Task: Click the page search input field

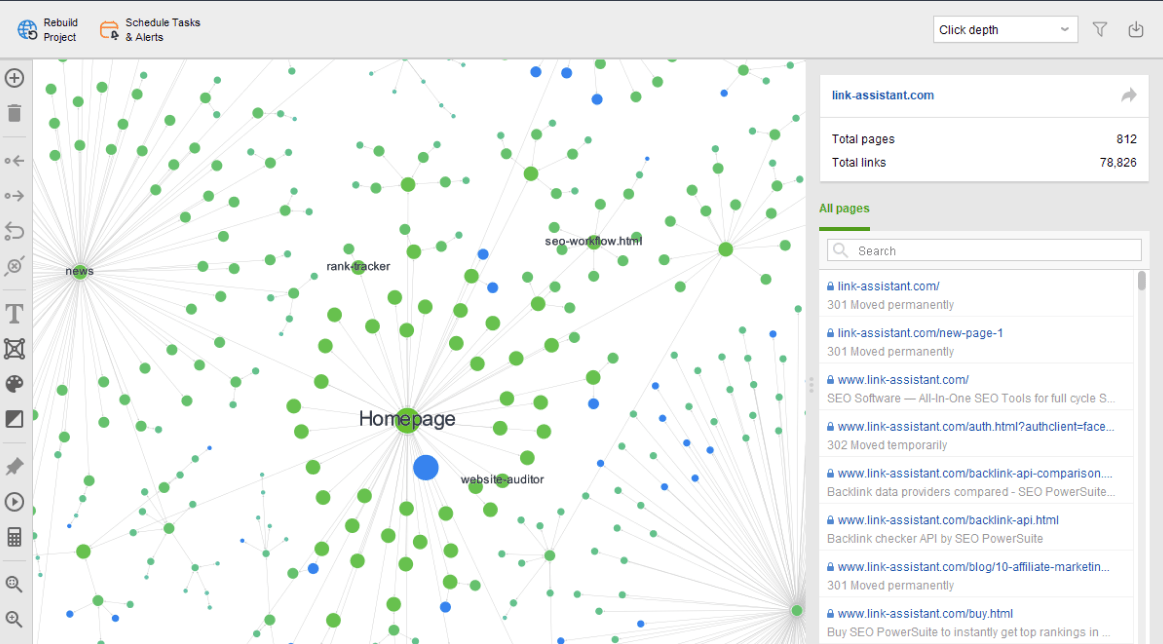Action: pyautogui.click(x=985, y=250)
